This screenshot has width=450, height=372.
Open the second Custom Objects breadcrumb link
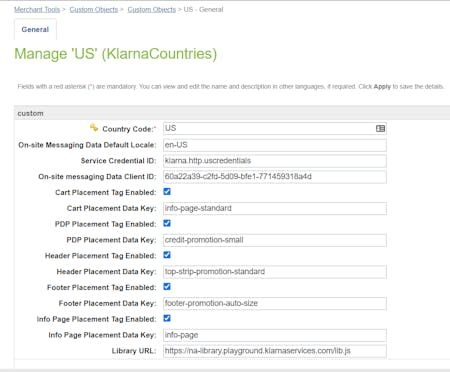click(152, 10)
